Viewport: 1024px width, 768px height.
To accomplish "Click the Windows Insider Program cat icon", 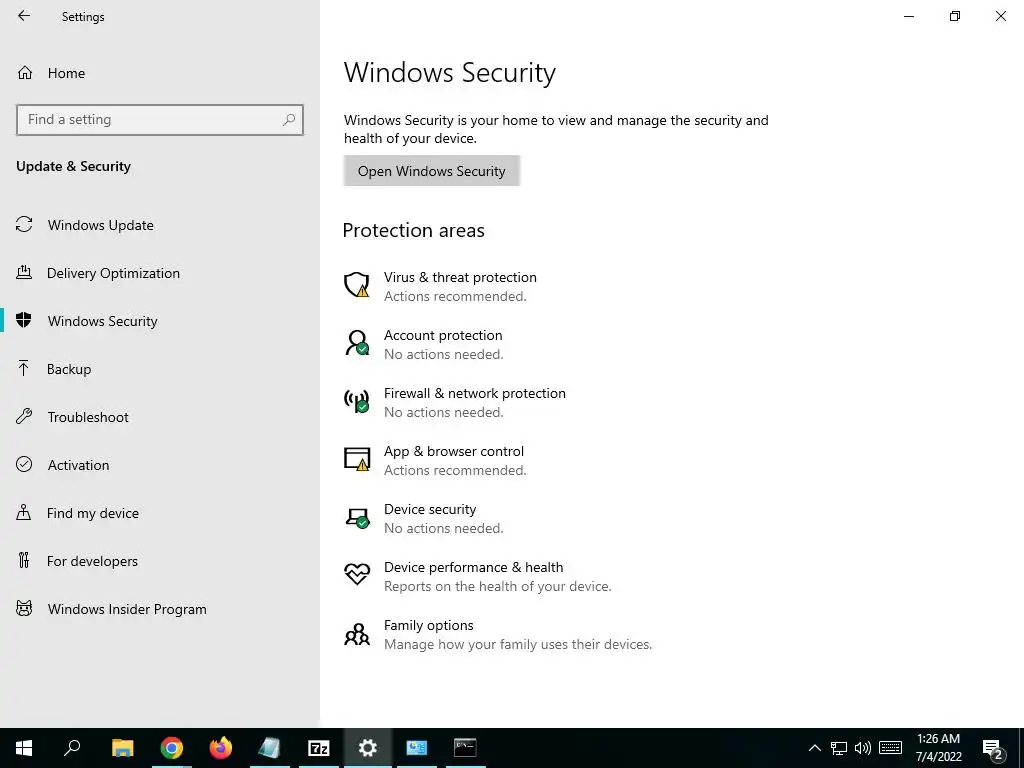I will pos(24,609).
